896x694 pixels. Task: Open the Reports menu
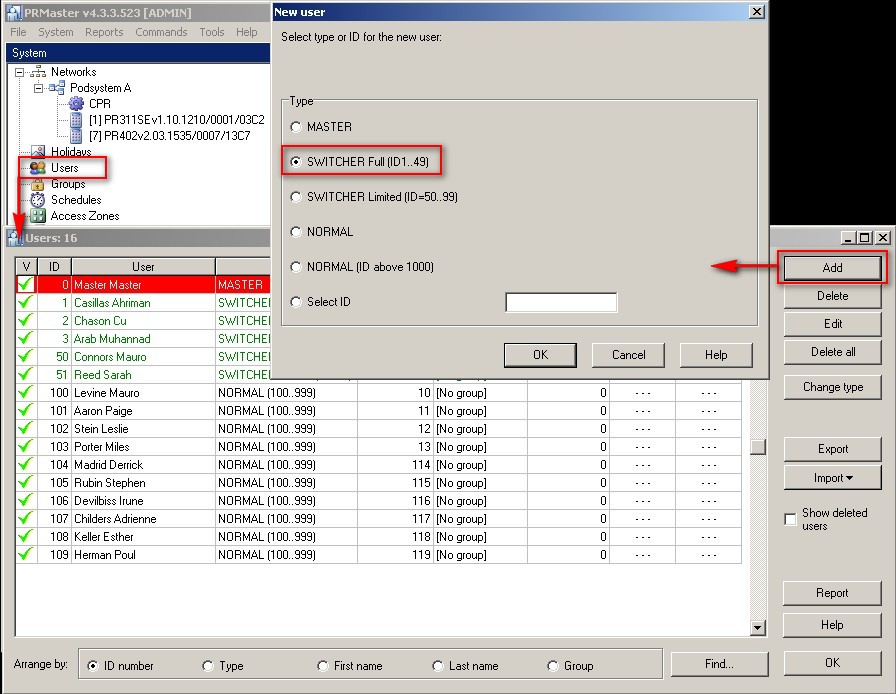point(104,32)
